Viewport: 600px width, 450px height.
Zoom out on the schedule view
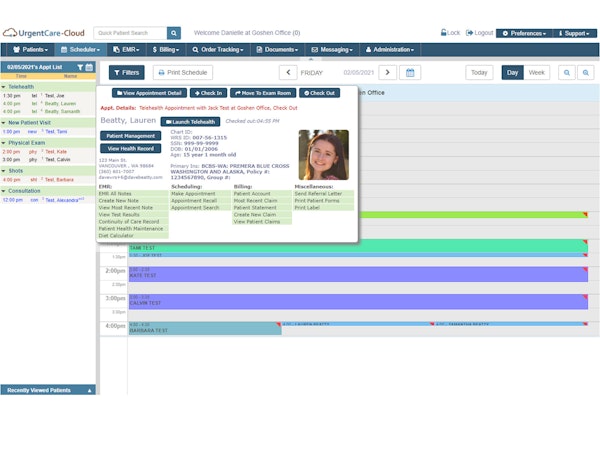[x=587, y=73]
